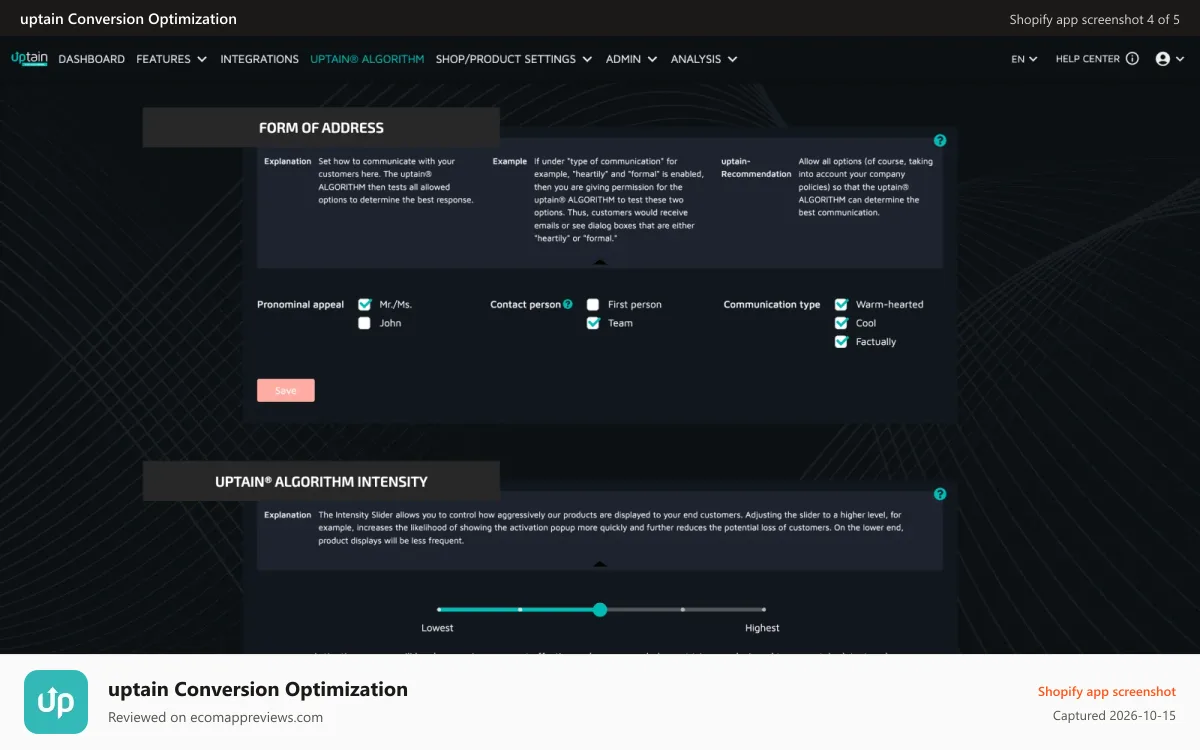Click the Algorithm Intensity help question icon

coord(940,494)
